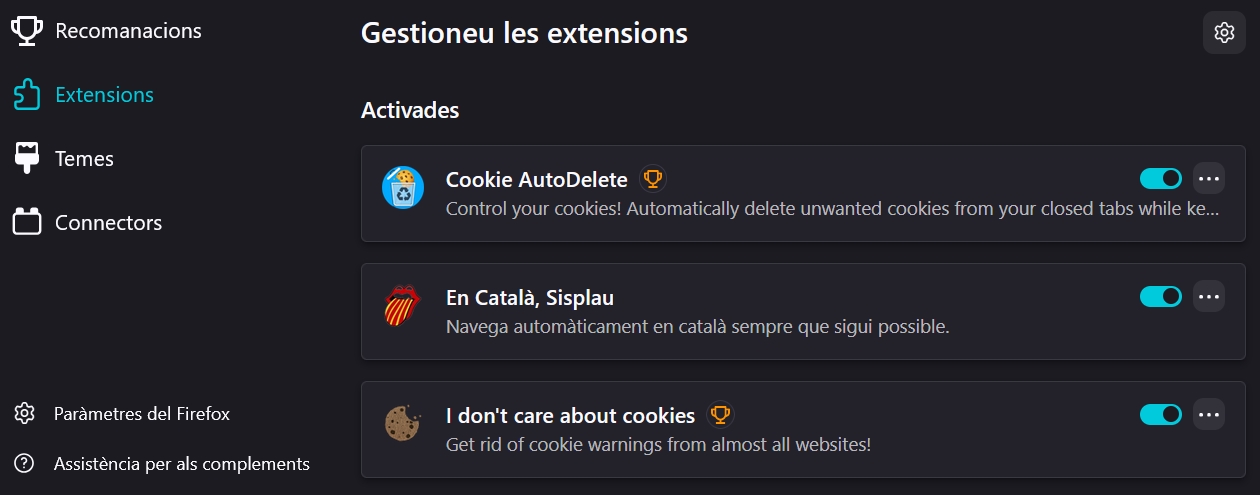Open Assistència per als complements help link
This screenshot has width=1260, height=495.
coord(181,464)
